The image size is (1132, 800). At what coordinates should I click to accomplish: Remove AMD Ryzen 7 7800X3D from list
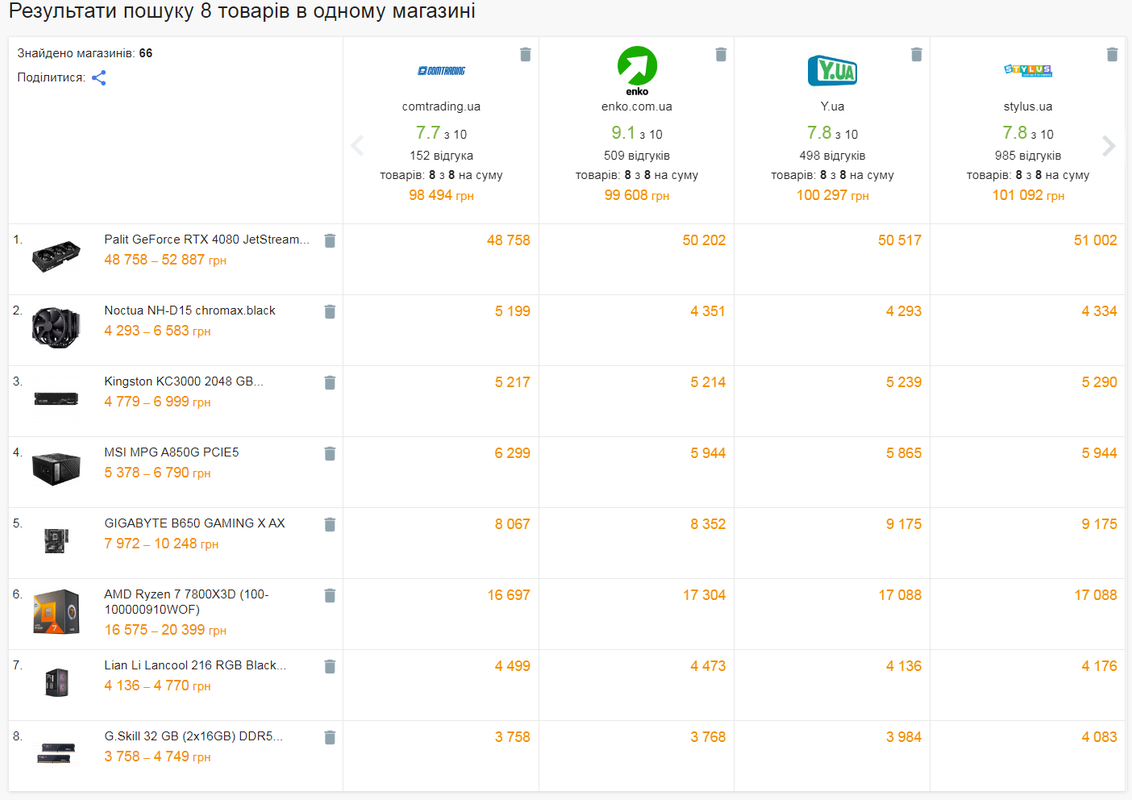[330, 595]
